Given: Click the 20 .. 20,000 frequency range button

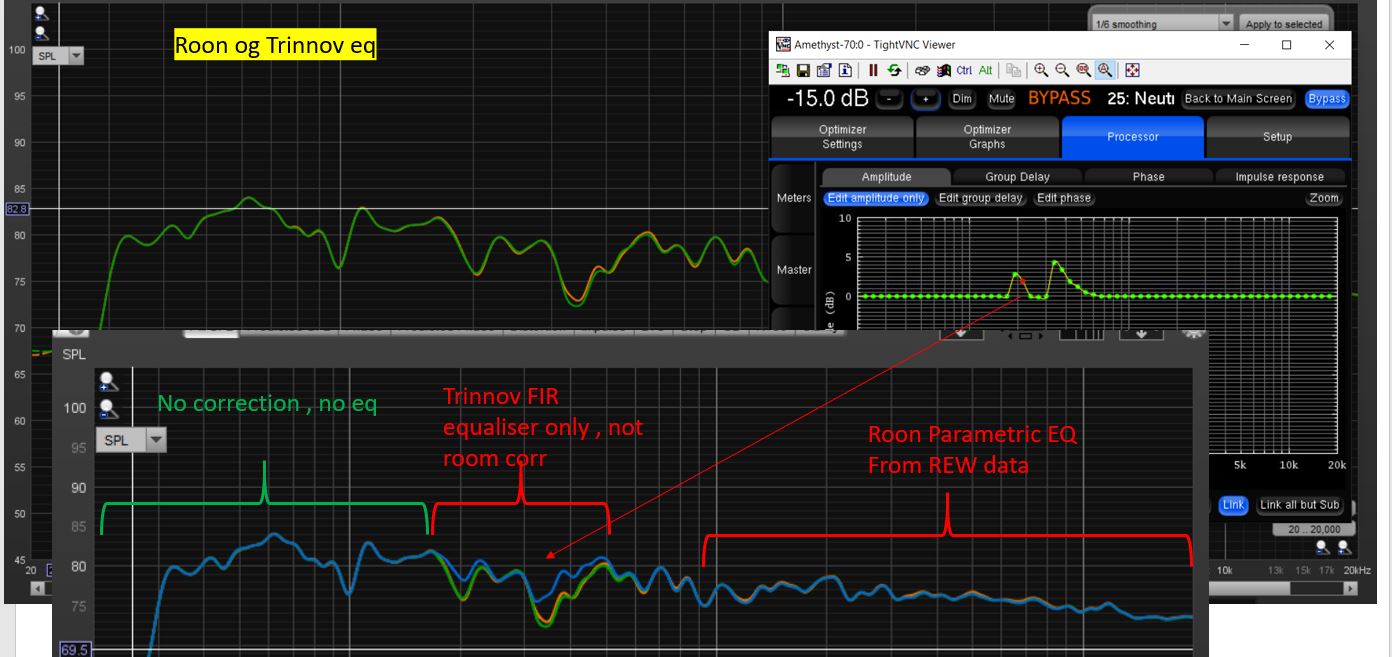Looking at the screenshot, I should 1315,529.
